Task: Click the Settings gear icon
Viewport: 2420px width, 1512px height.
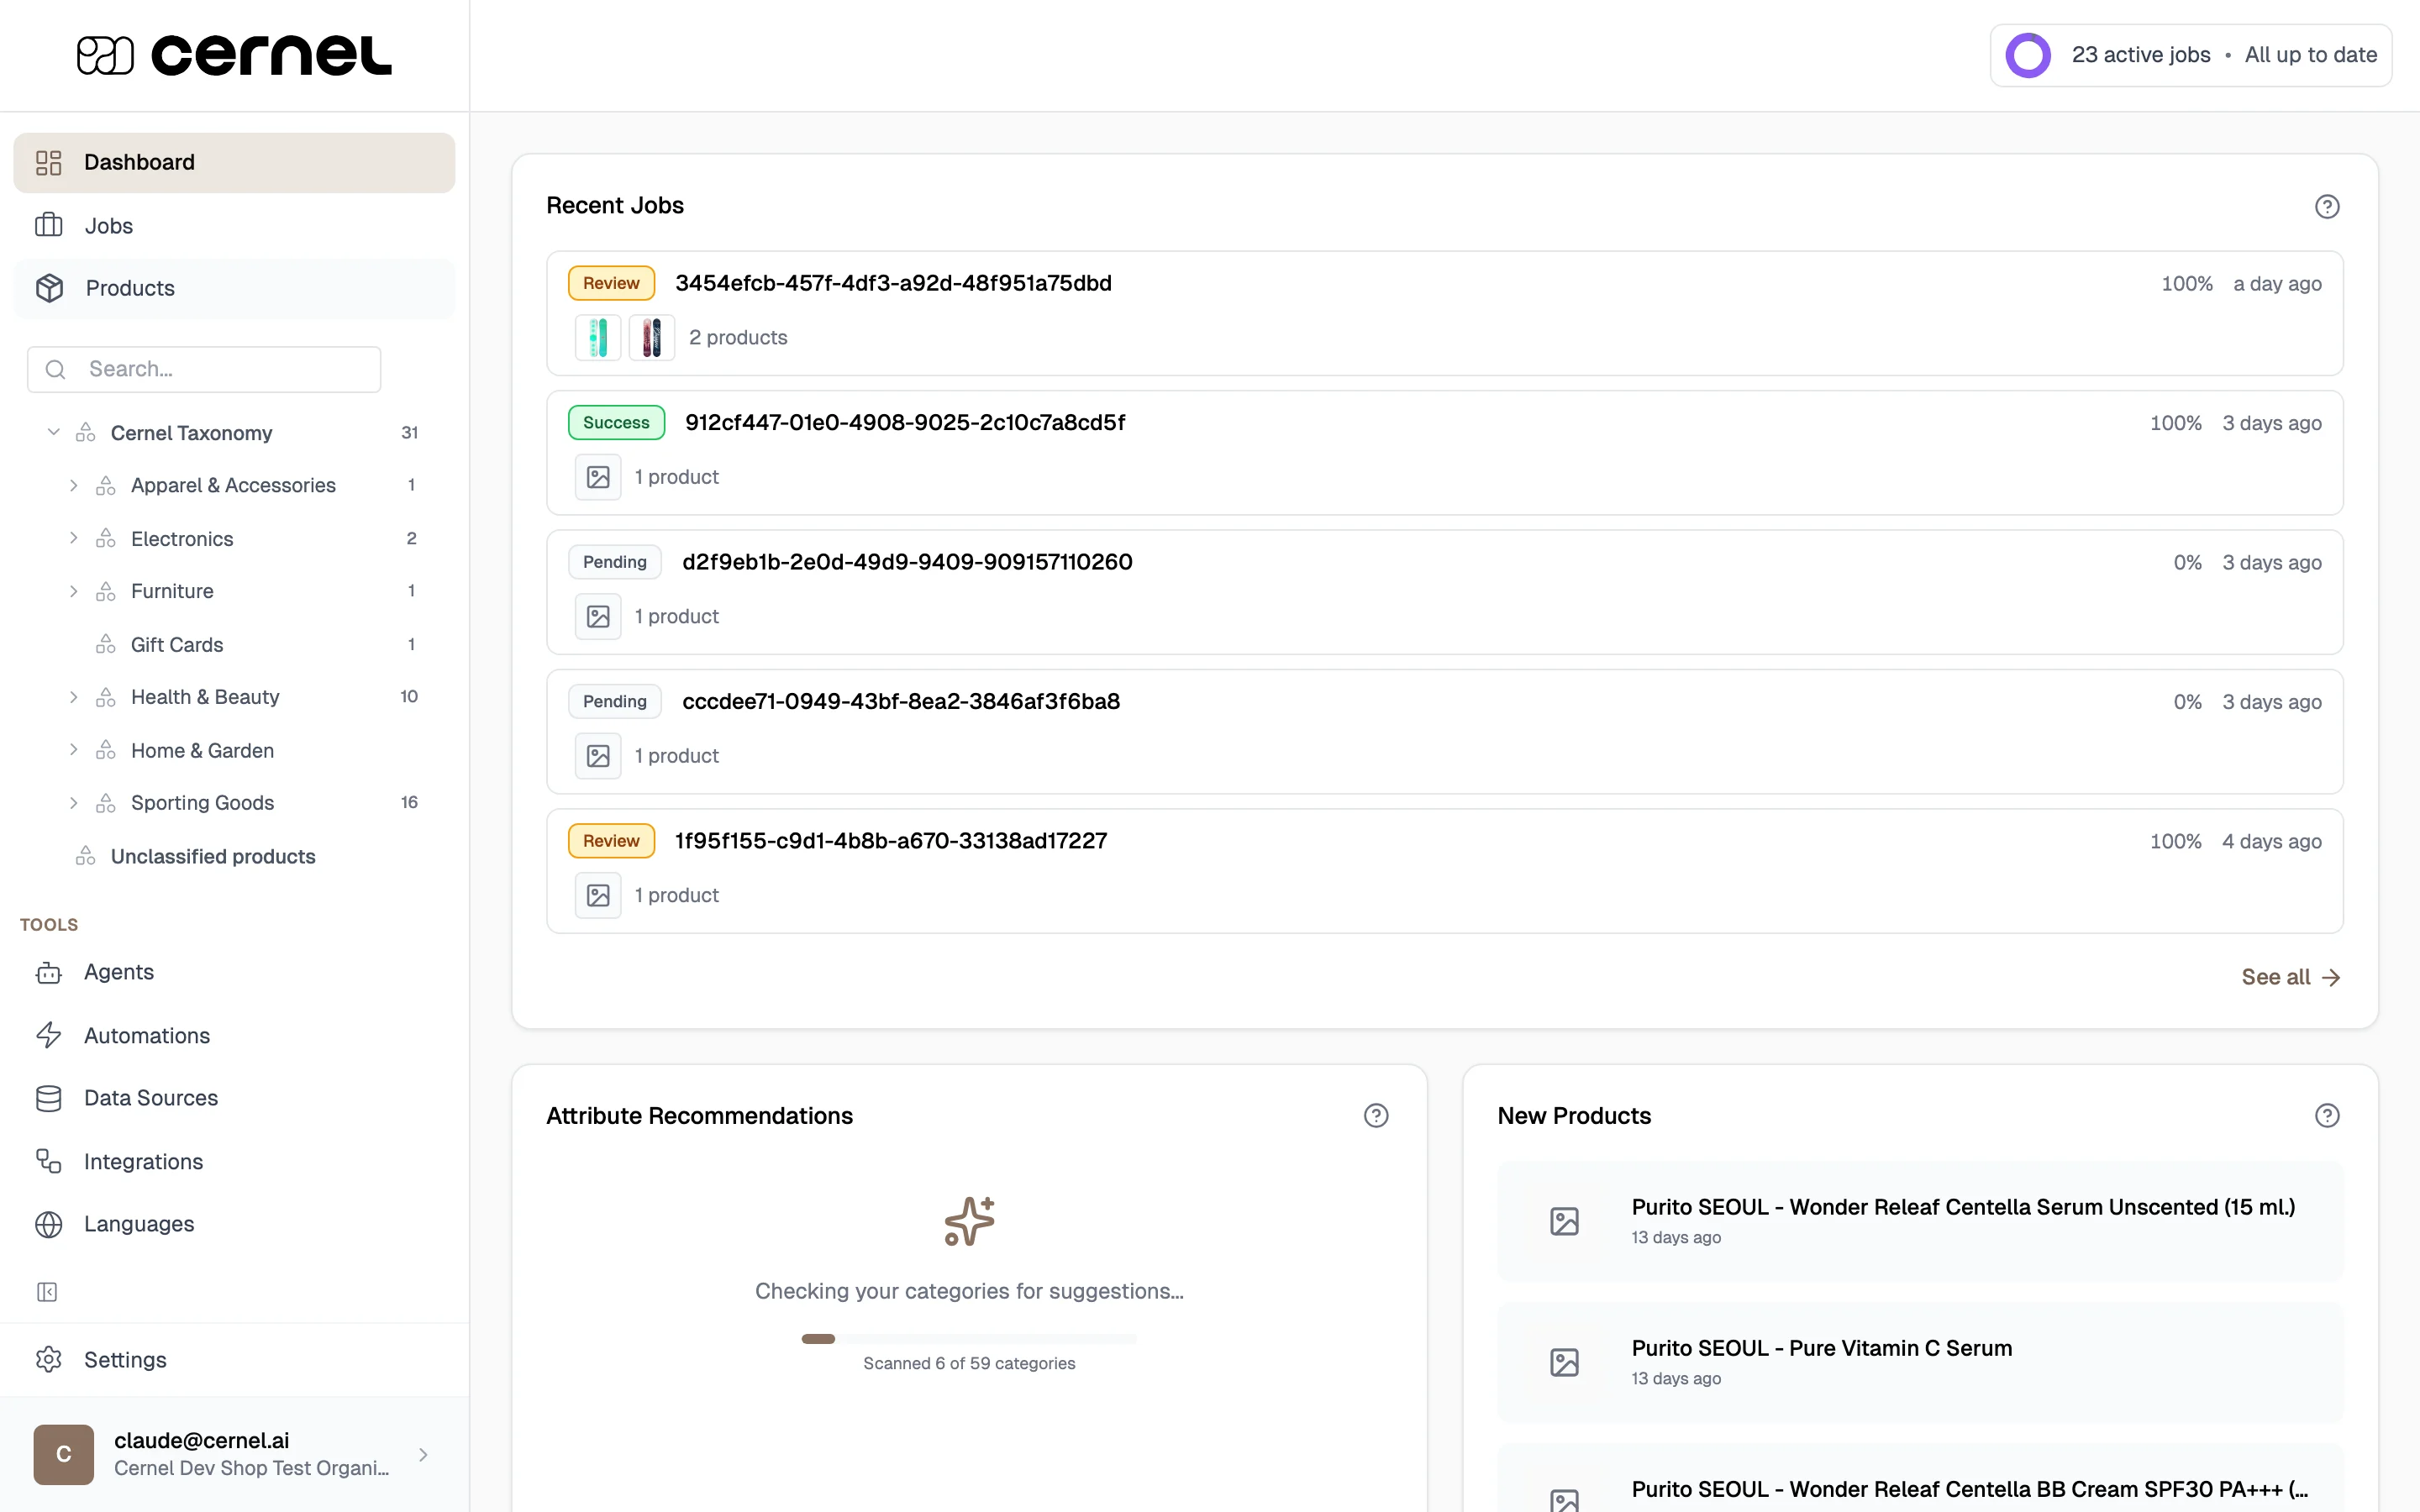Action: click(49, 1360)
